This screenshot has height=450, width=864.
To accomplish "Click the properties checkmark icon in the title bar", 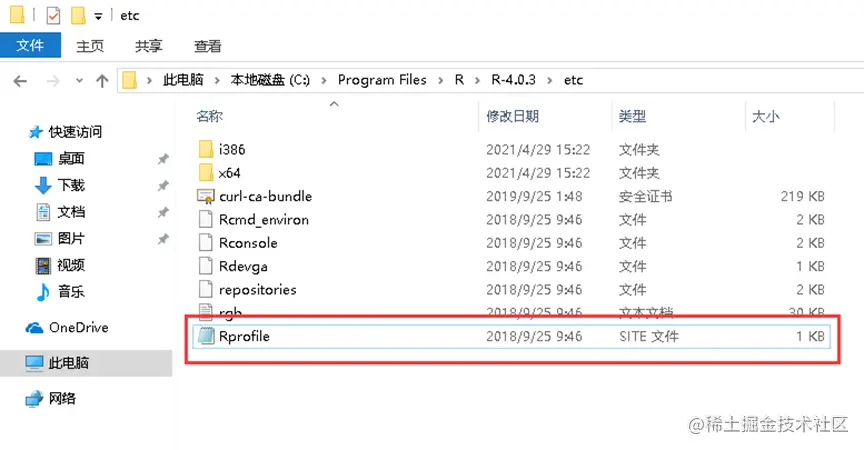I will click(x=53, y=15).
